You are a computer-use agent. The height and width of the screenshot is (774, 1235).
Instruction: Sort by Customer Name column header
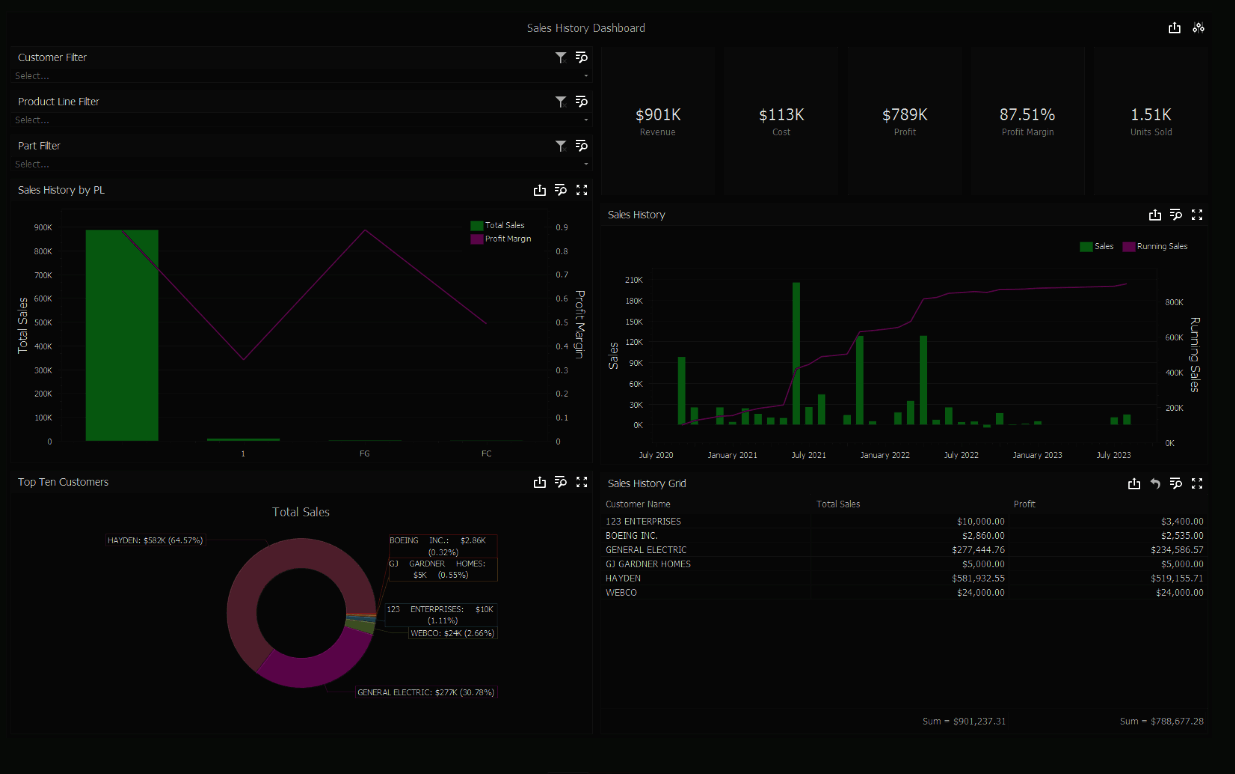(x=638, y=504)
